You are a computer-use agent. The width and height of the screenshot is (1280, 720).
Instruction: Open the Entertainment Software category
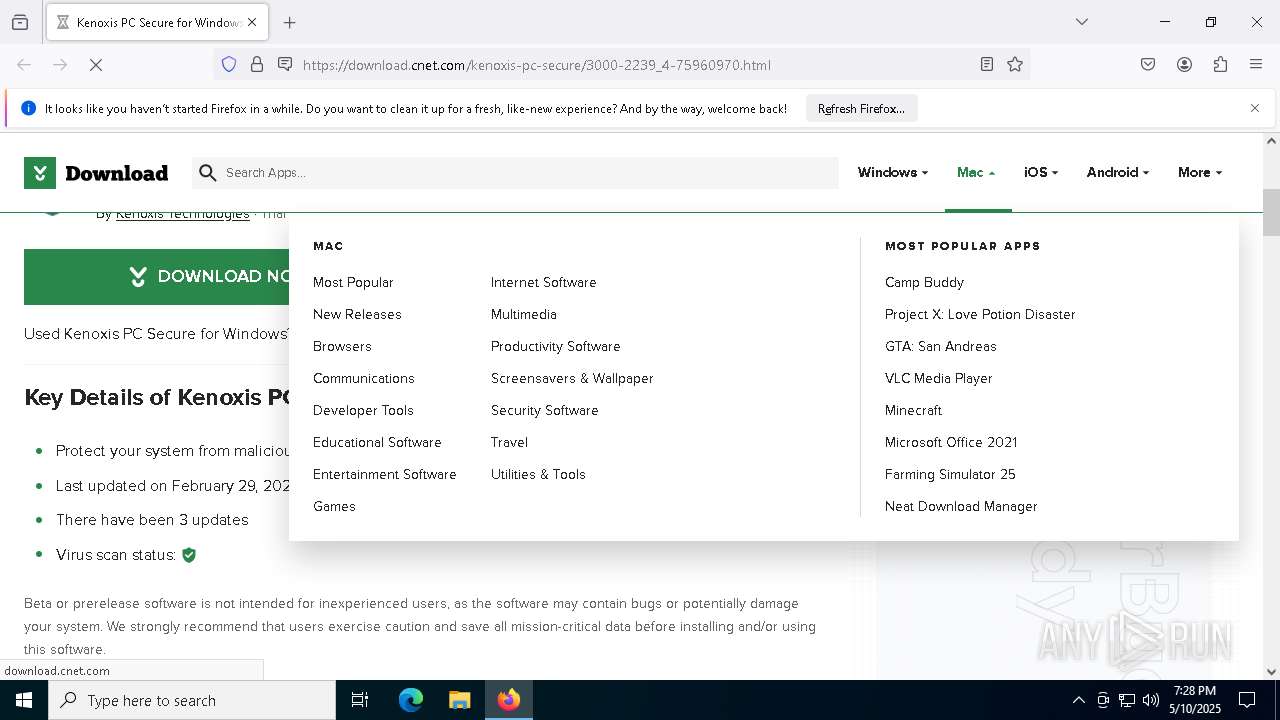pos(384,474)
